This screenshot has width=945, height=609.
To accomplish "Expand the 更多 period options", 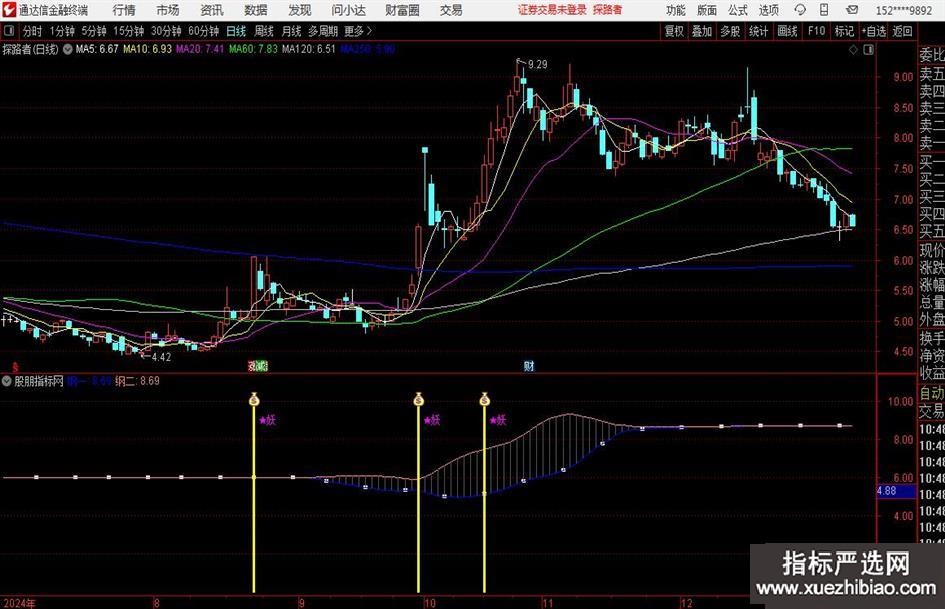I will click(x=358, y=31).
